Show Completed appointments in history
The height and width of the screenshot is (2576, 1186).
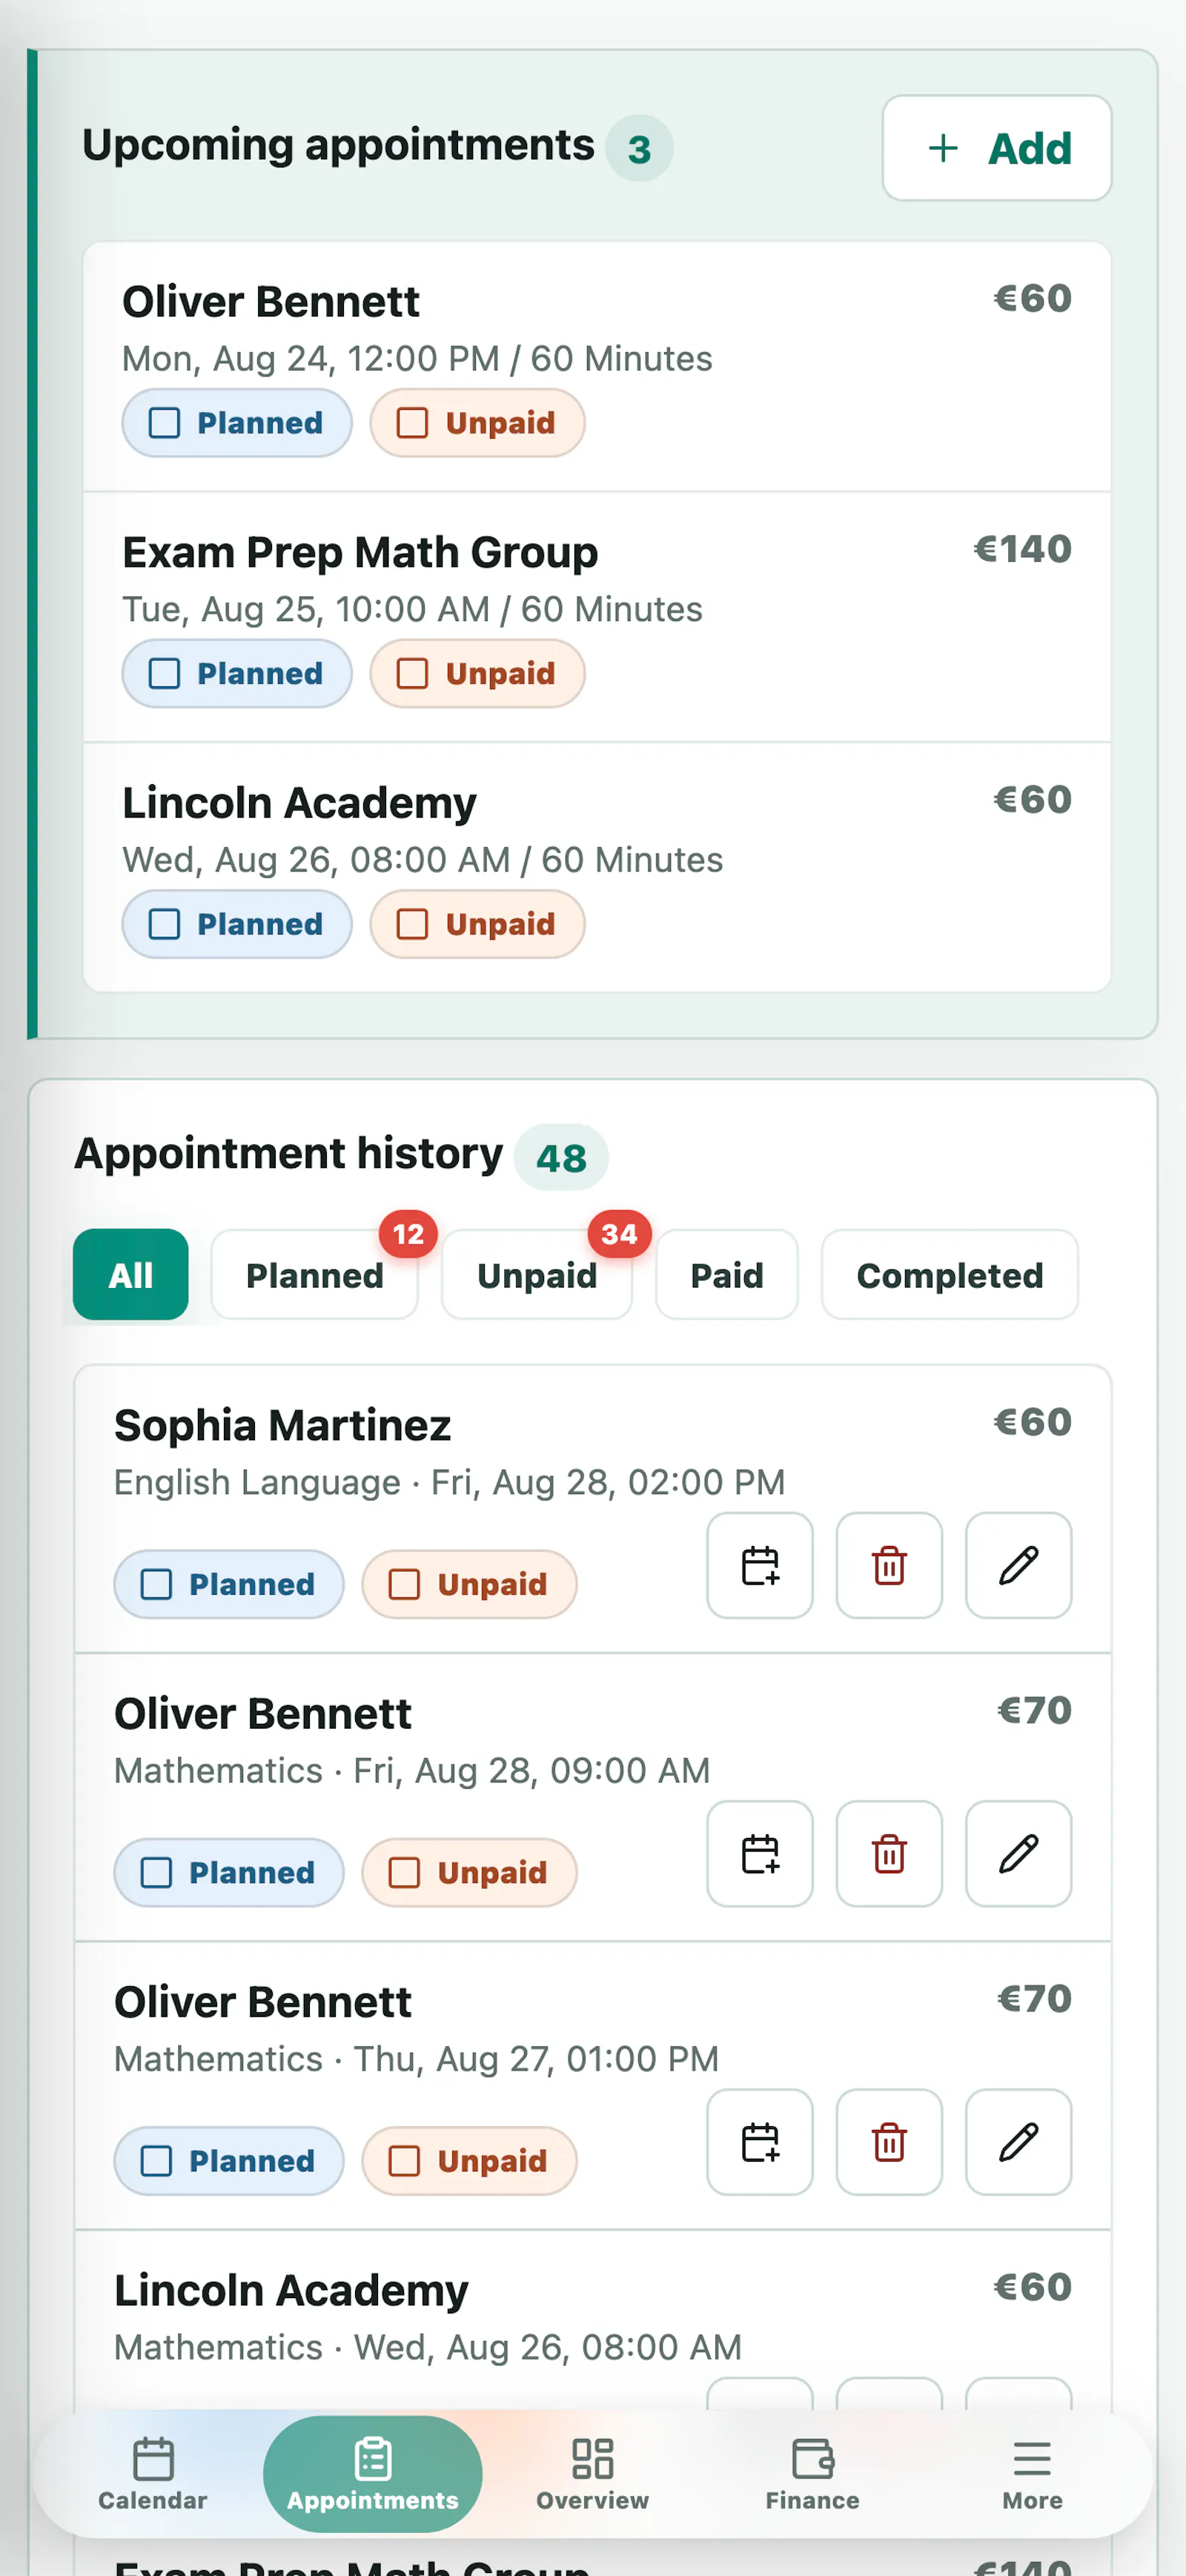point(949,1275)
